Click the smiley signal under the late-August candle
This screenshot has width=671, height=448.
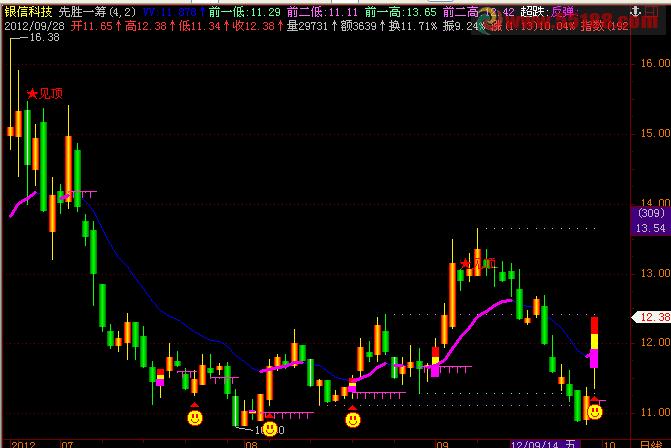coord(353,420)
